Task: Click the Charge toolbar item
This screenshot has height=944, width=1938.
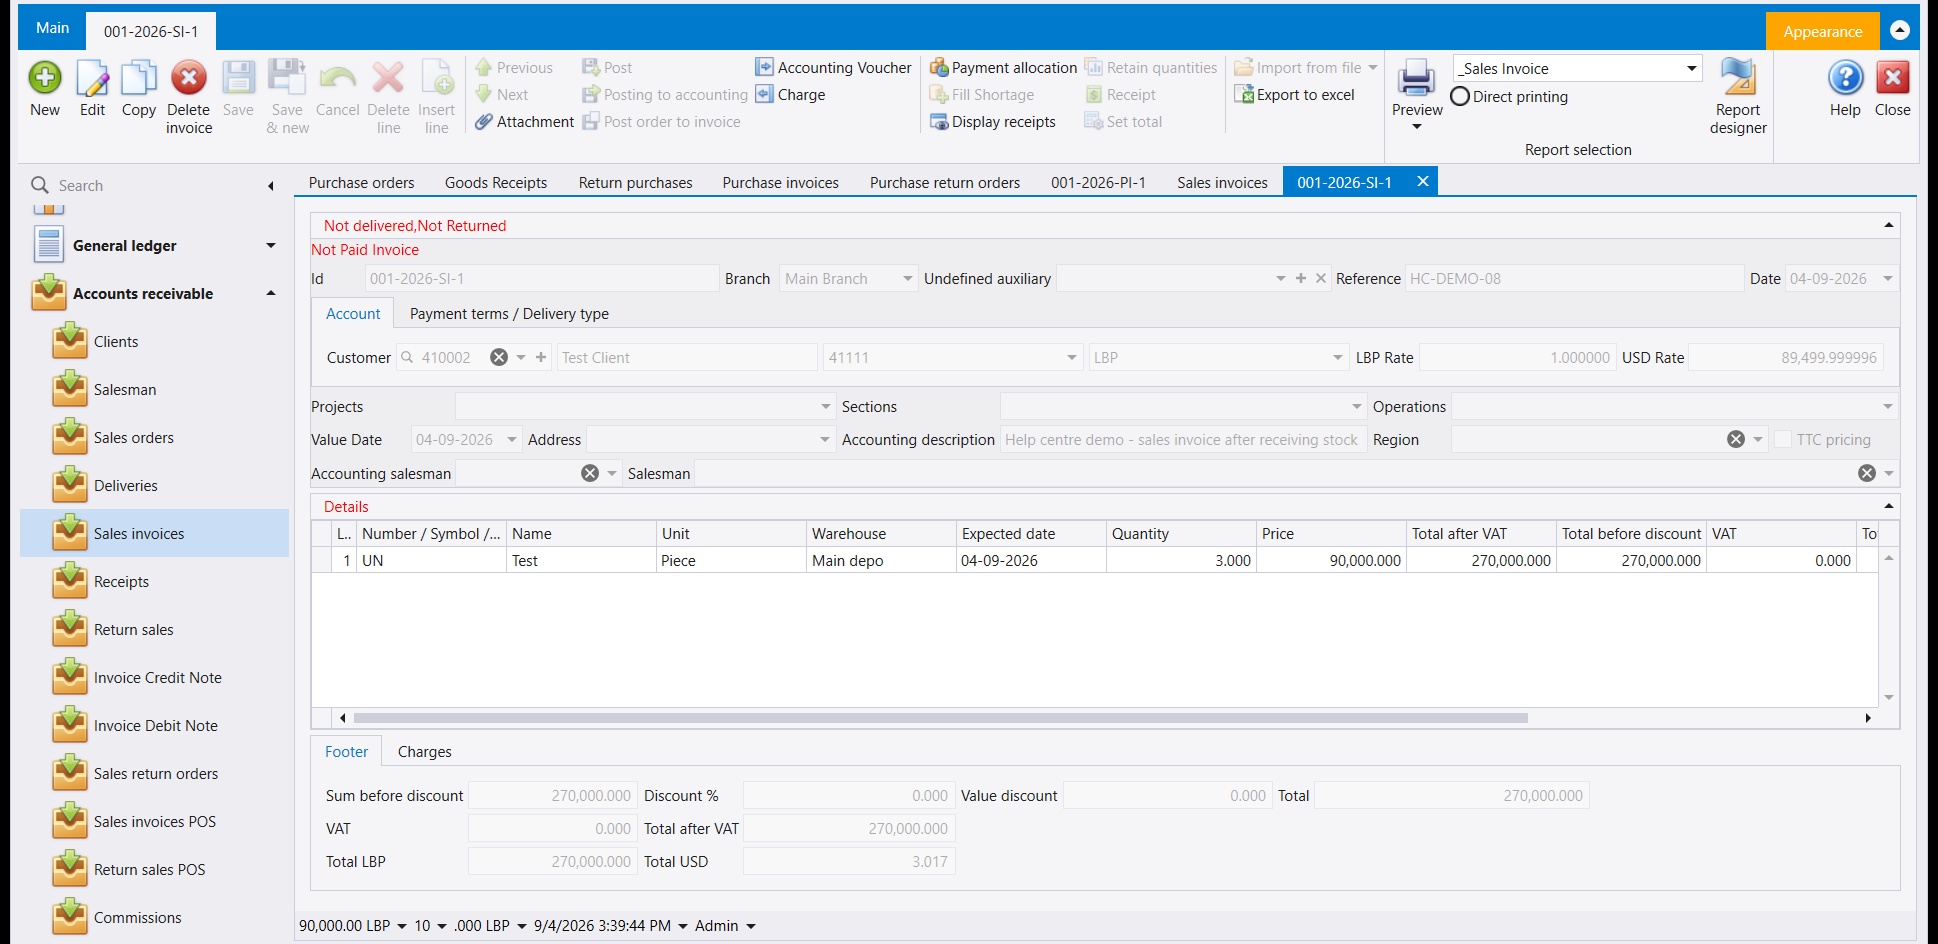Action: [790, 95]
